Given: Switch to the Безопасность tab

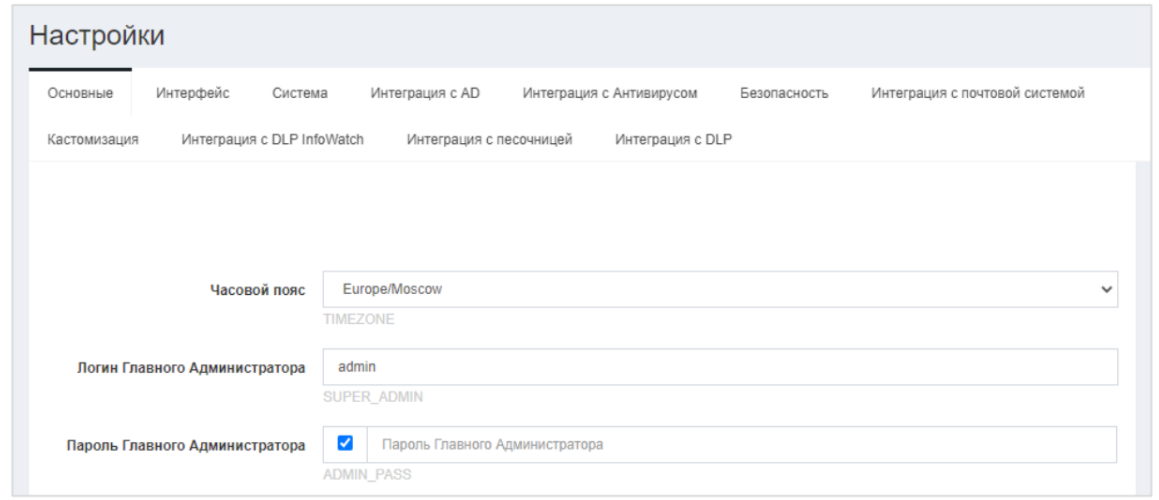Looking at the screenshot, I should pos(784,93).
